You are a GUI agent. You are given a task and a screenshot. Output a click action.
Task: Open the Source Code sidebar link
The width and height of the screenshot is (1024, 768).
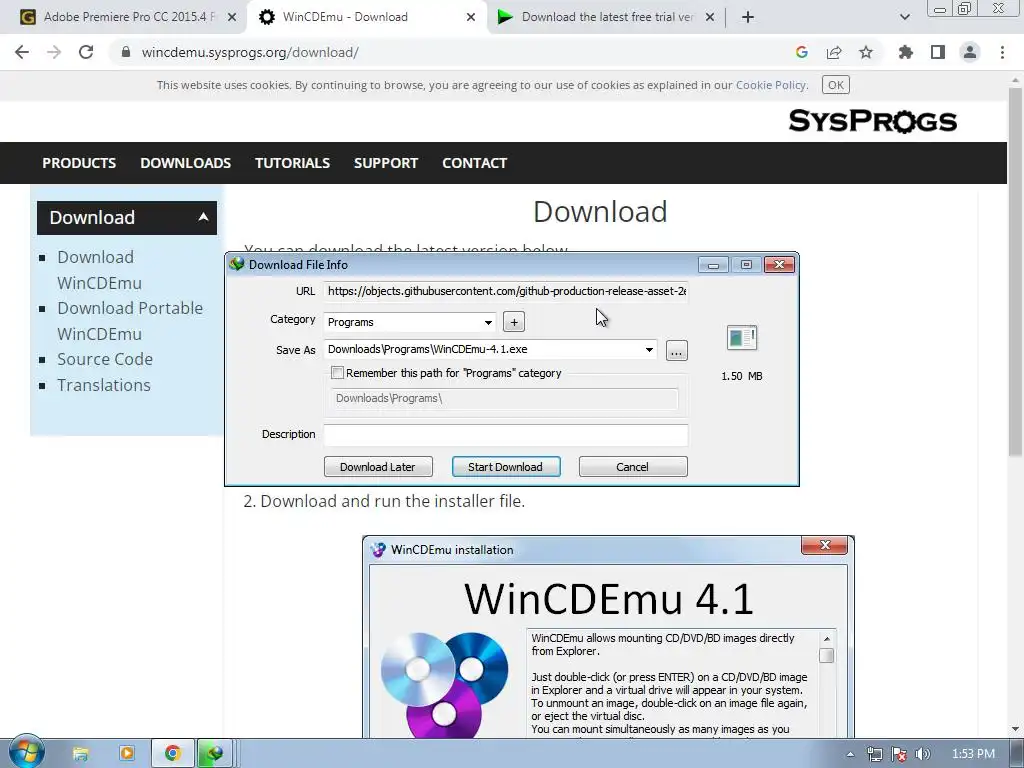pos(104,359)
